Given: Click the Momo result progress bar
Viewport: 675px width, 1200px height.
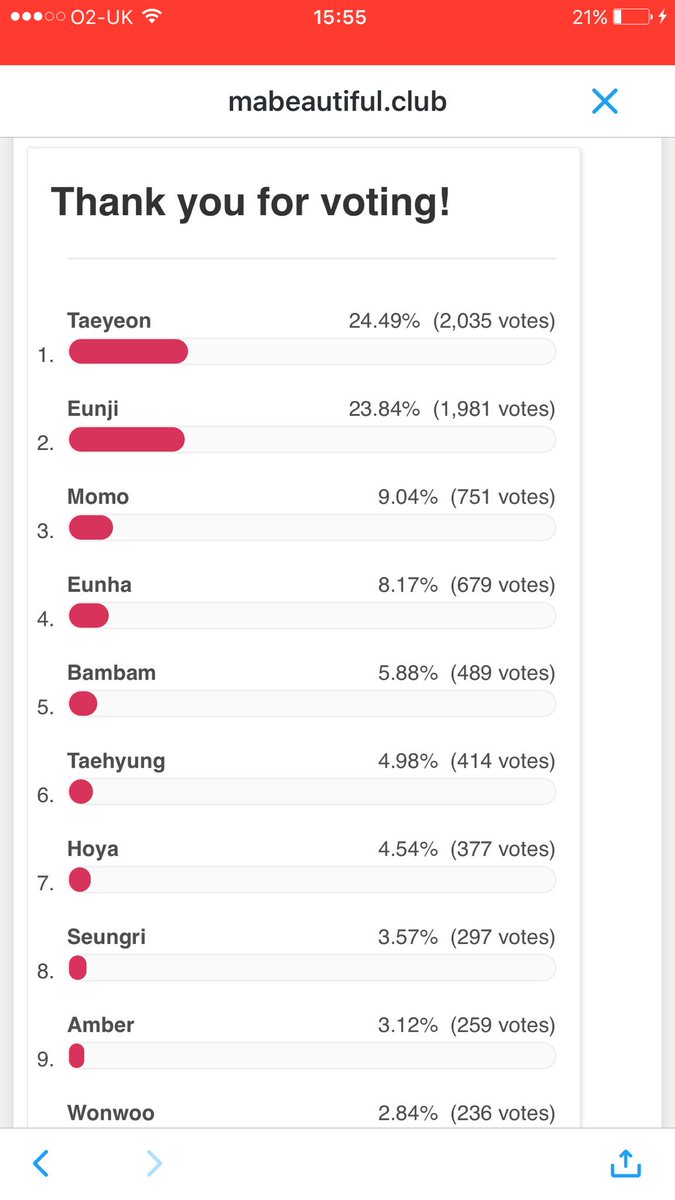Looking at the screenshot, I should [311, 527].
